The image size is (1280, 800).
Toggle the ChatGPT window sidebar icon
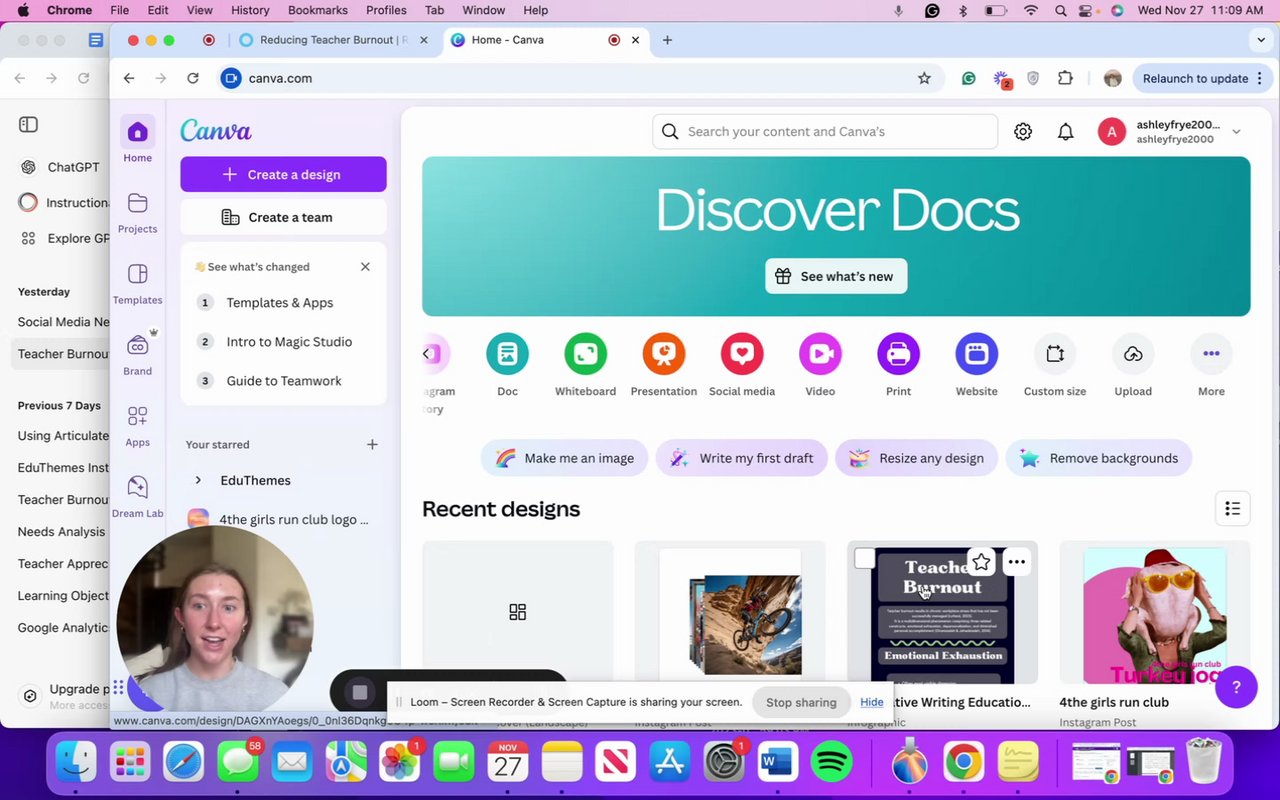point(28,125)
